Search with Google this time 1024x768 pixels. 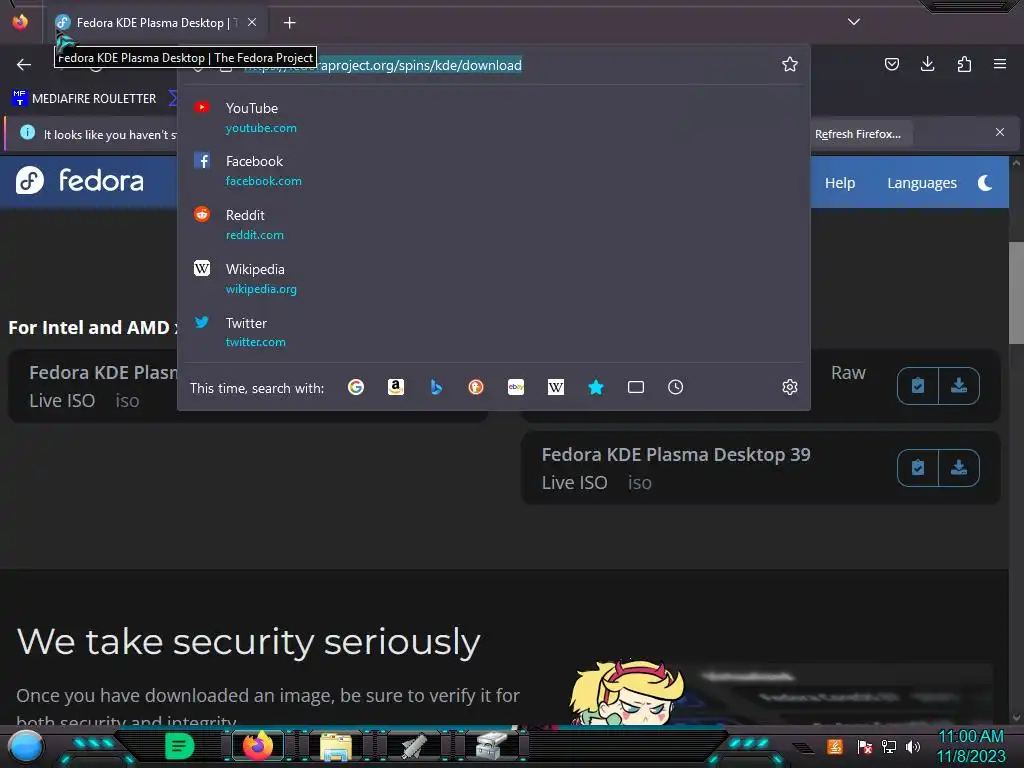356,387
